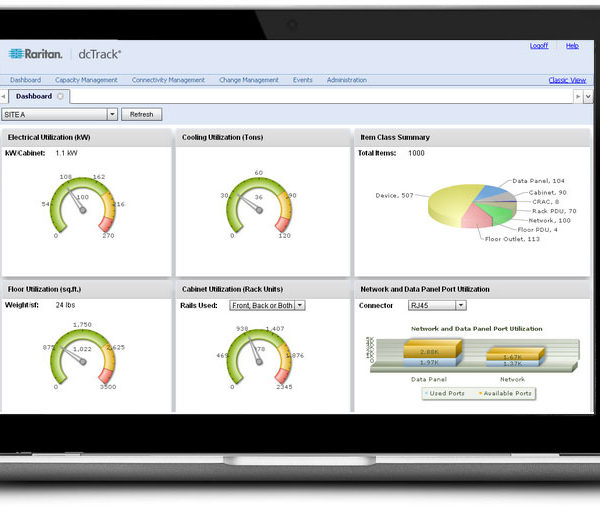Open the Administration menu
The width and height of the screenshot is (600, 515).
point(347,80)
